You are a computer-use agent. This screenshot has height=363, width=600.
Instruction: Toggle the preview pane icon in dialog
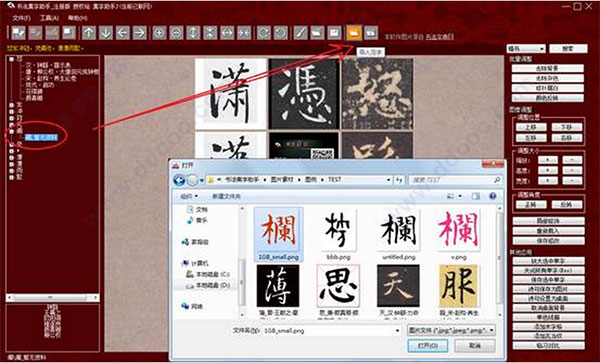[476, 196]
